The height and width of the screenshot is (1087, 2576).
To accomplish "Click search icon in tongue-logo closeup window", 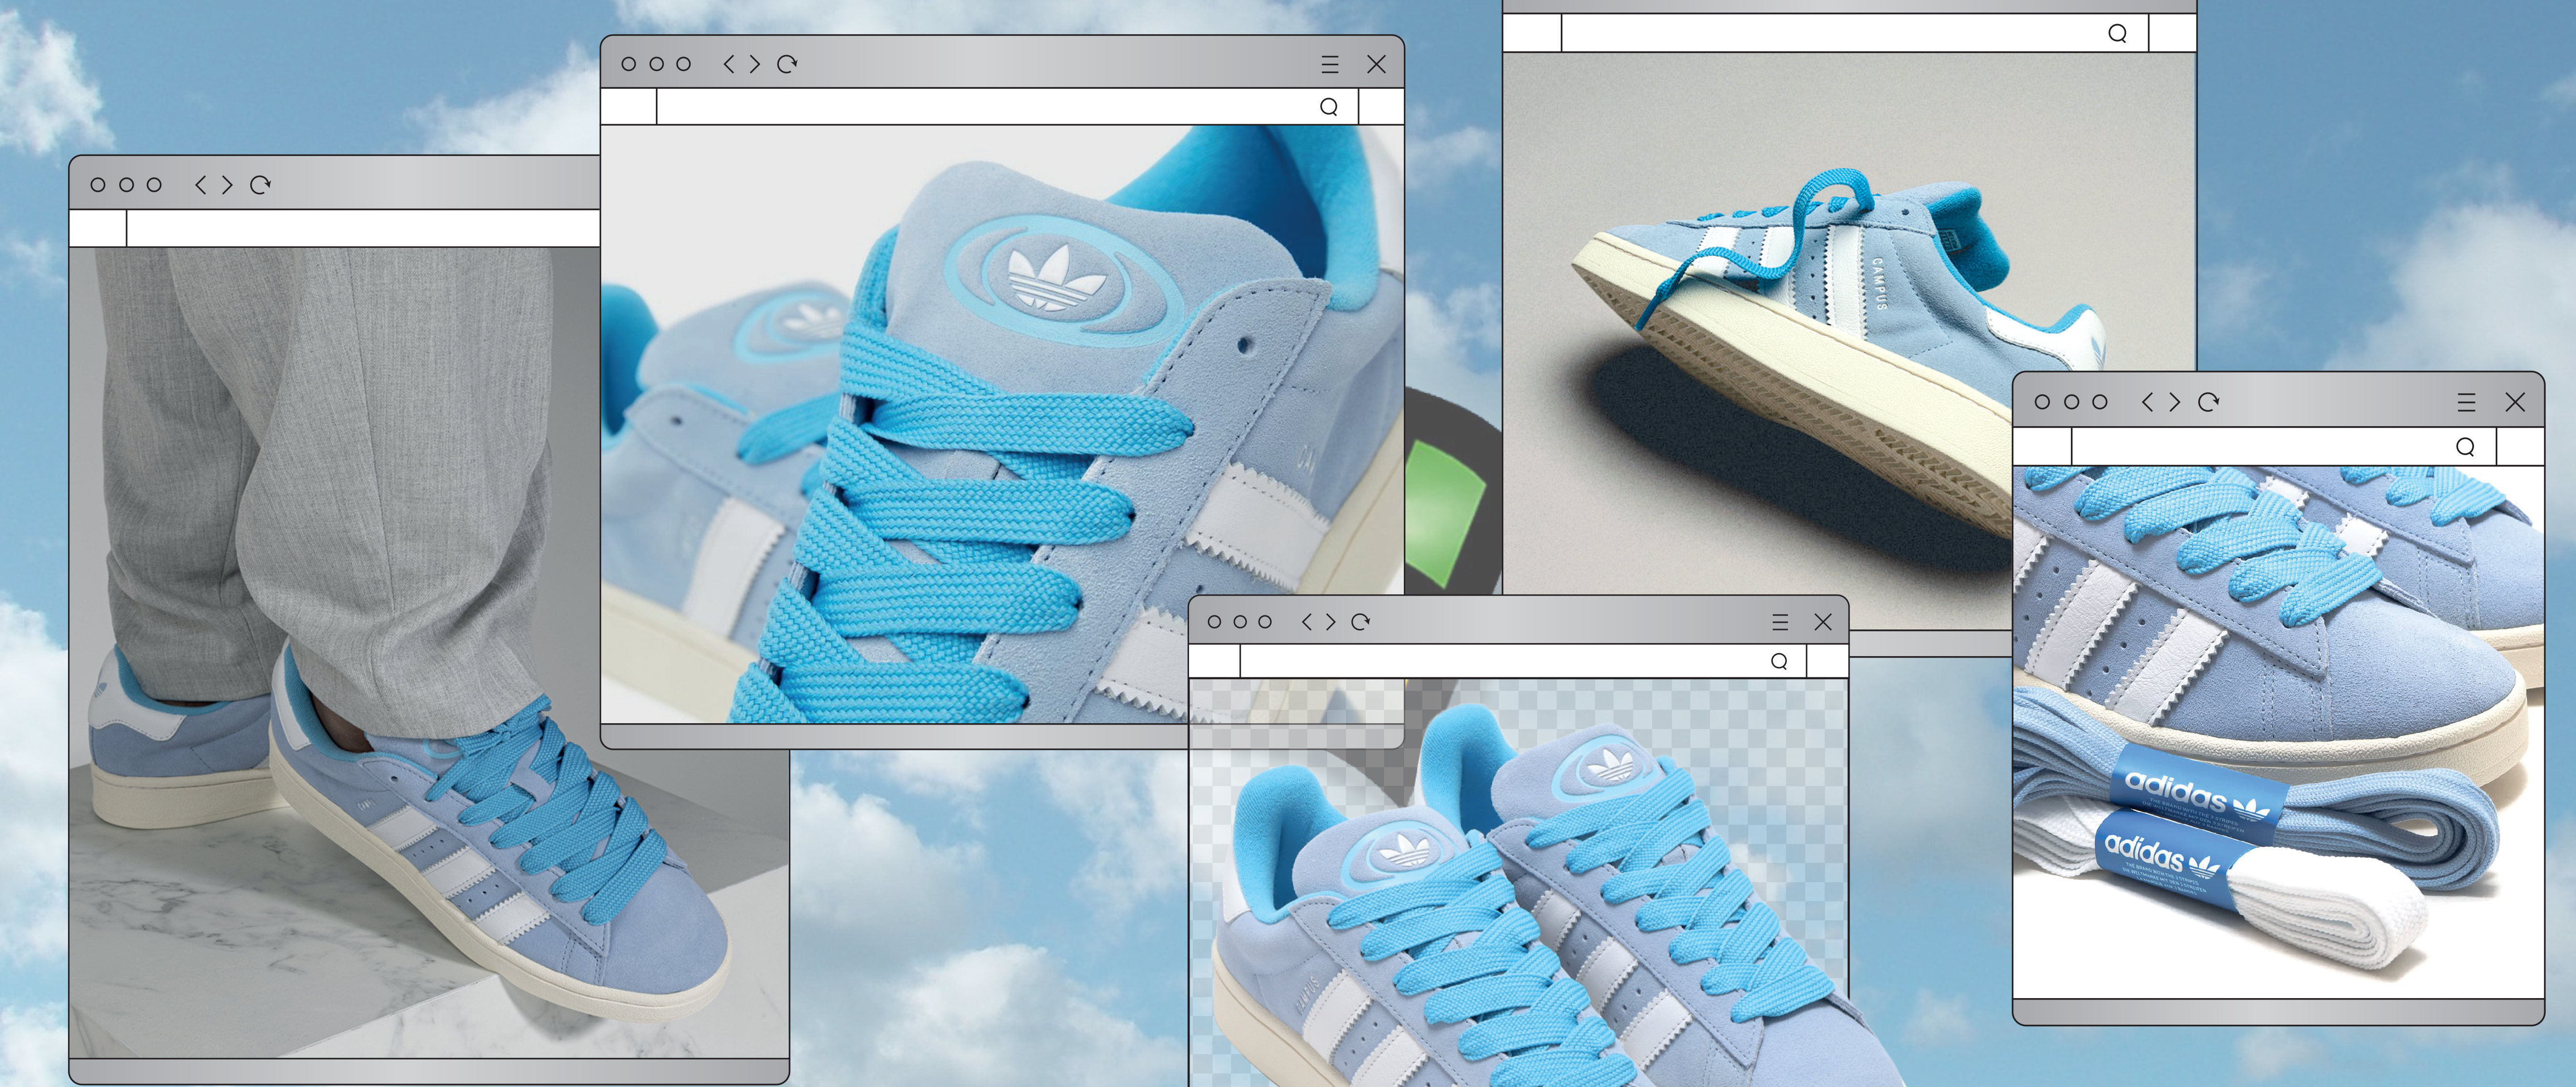I will [1329, 107].
